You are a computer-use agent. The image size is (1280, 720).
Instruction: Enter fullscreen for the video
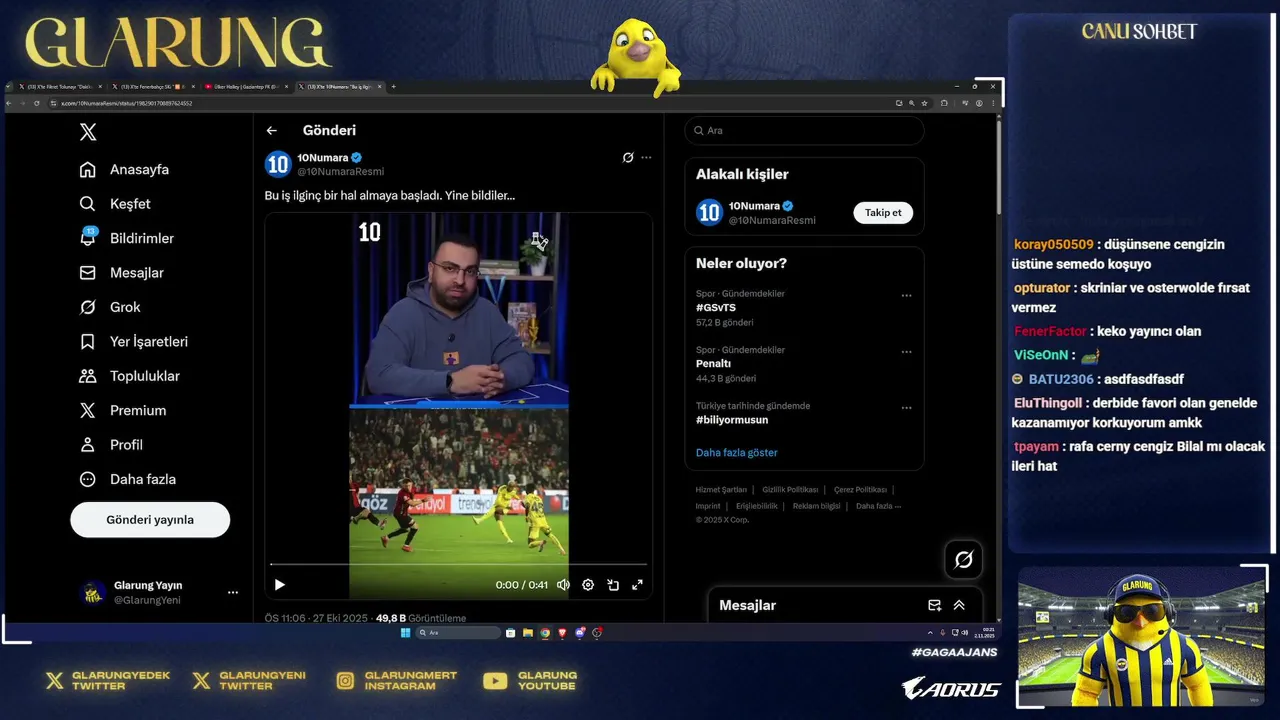(637, 585)
